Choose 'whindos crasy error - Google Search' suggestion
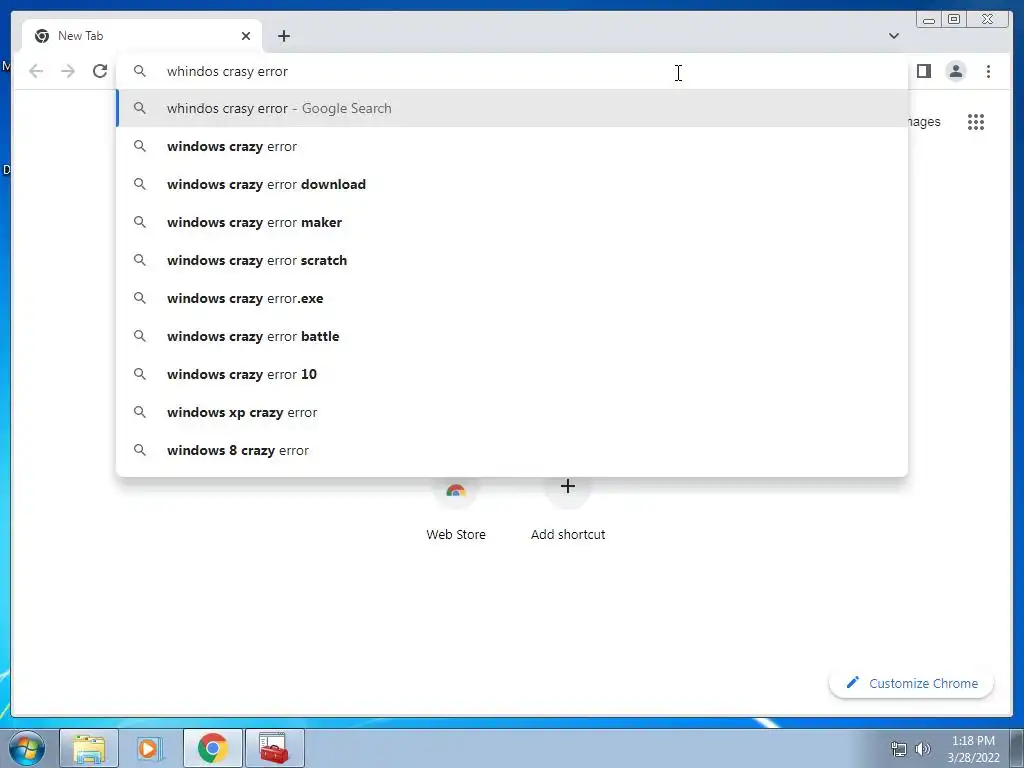This screenshot has height=768, width=1024. (x=512, y=108)
